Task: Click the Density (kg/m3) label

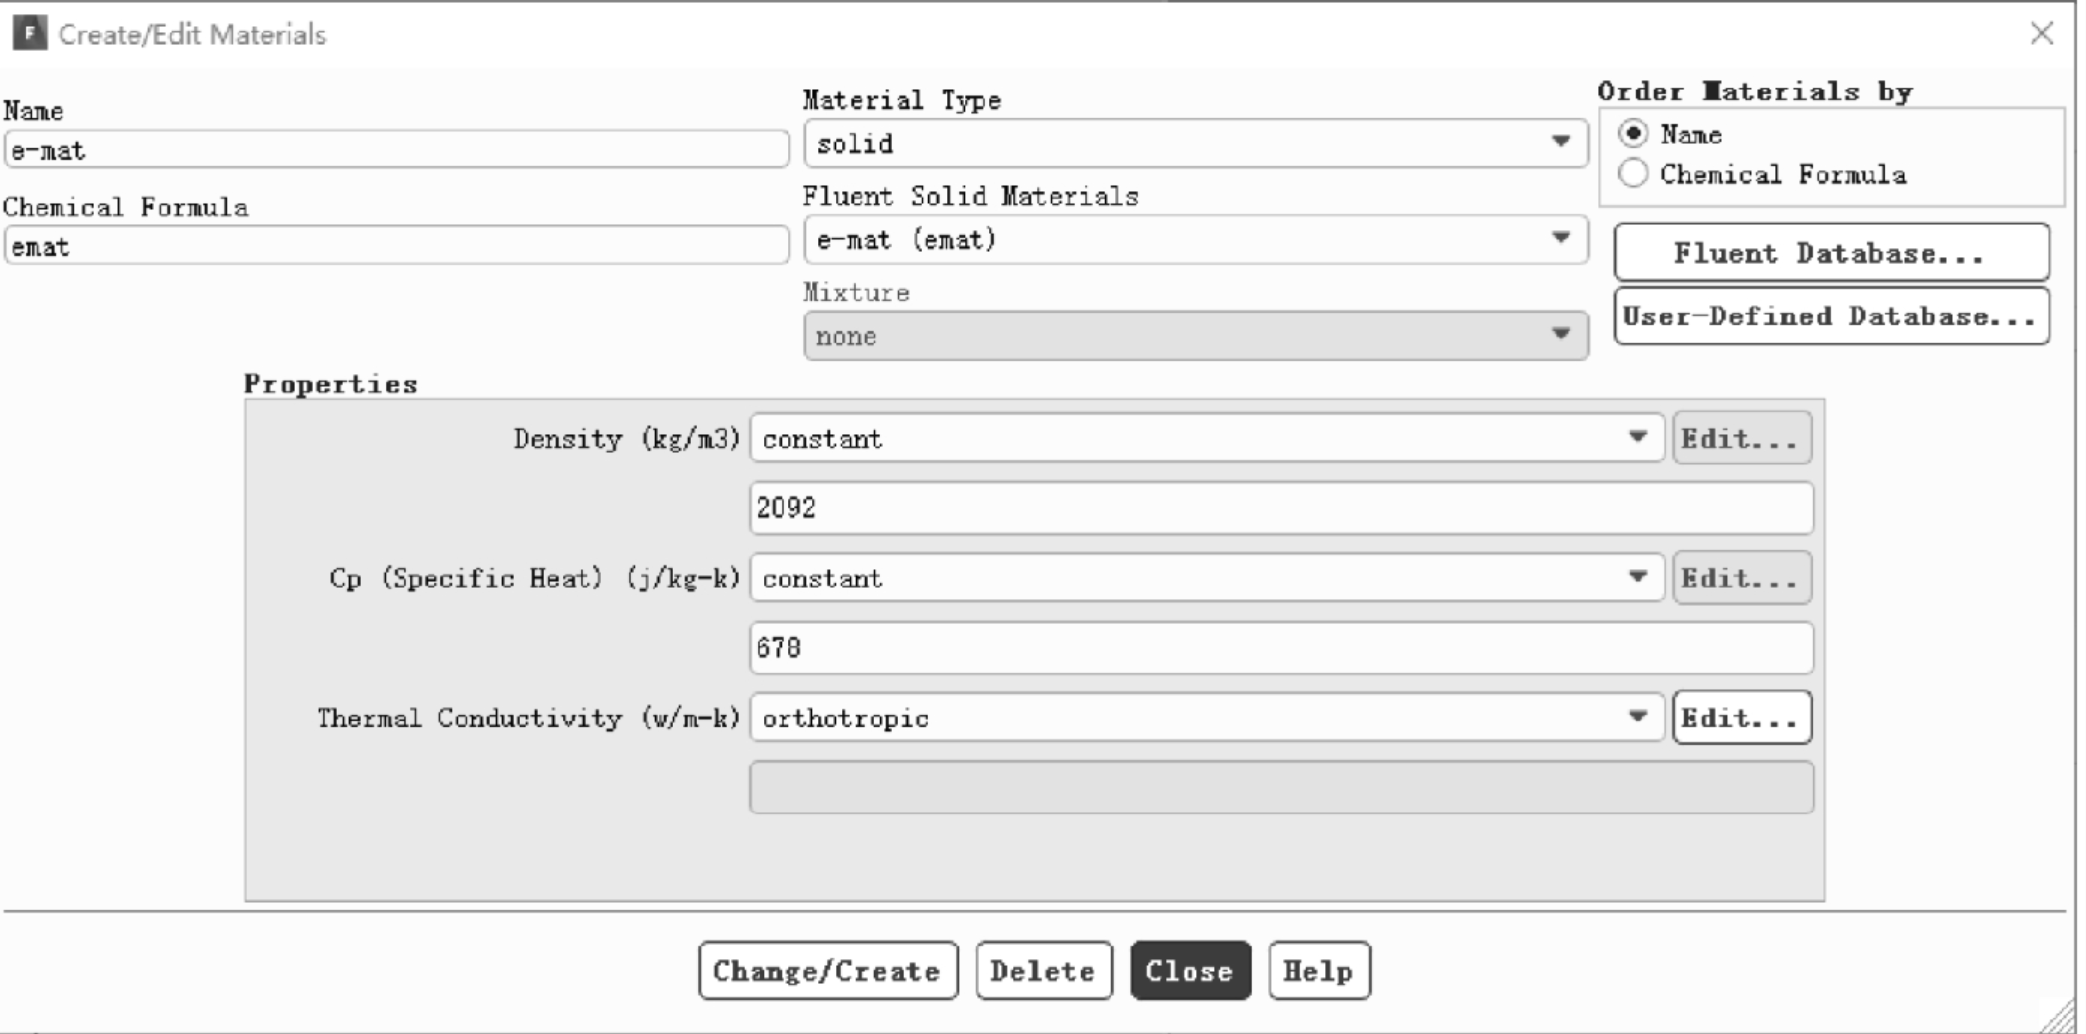Action: pyautogui.click(x=627, y=438)
